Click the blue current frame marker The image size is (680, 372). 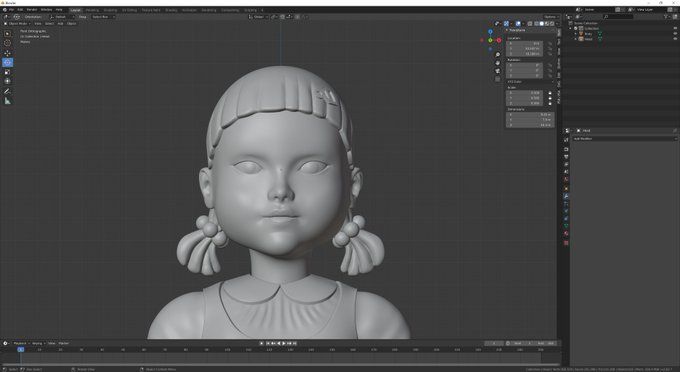(20, 349)
